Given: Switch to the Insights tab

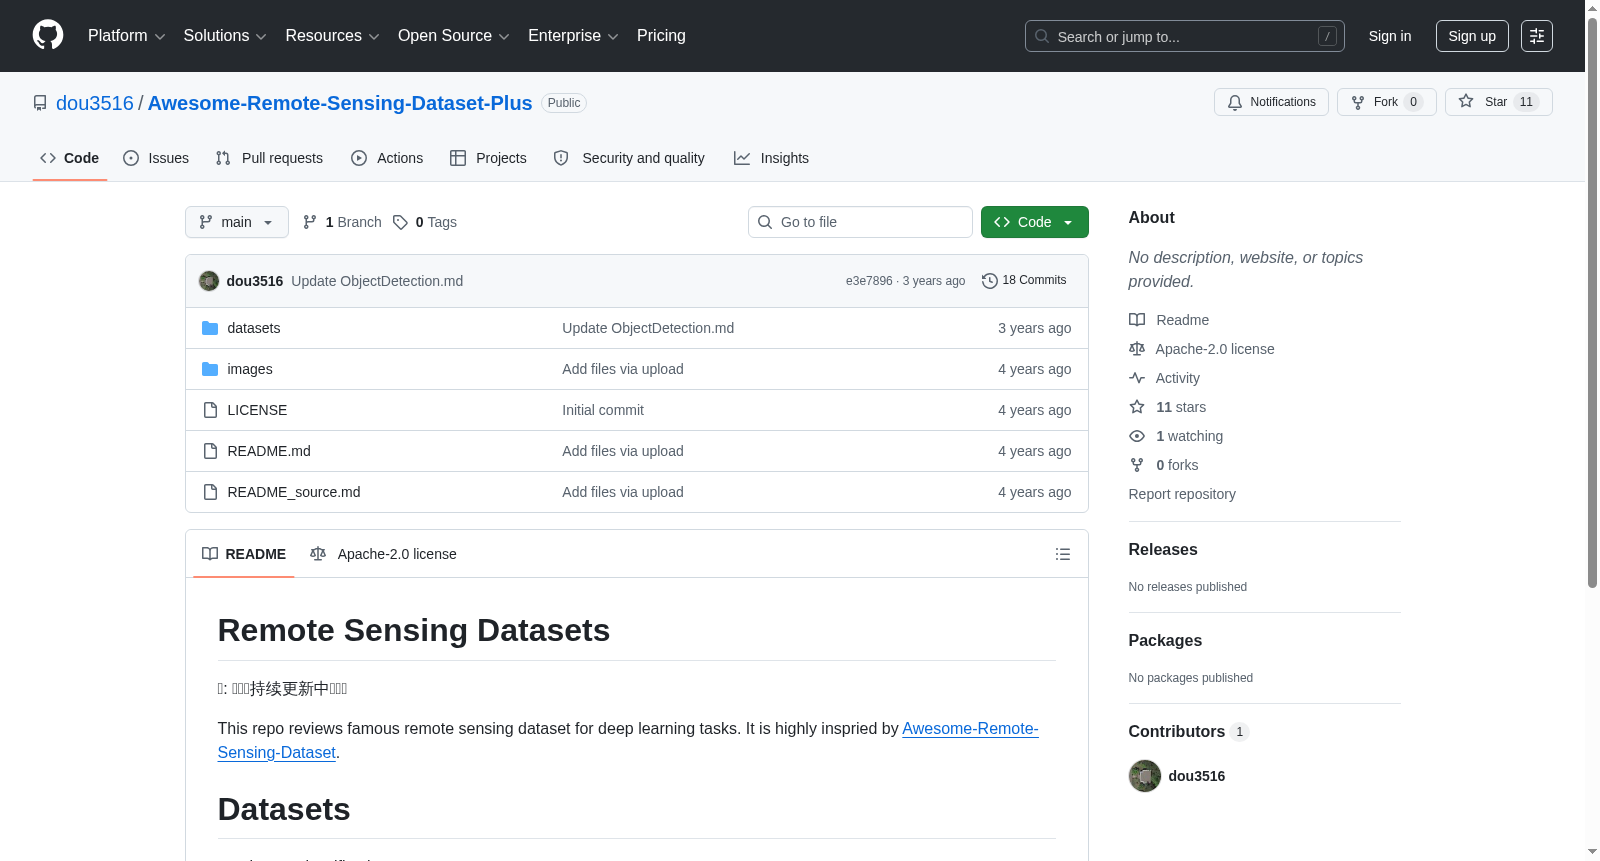Looking at the screenshot, I should [x=771, y=158].
